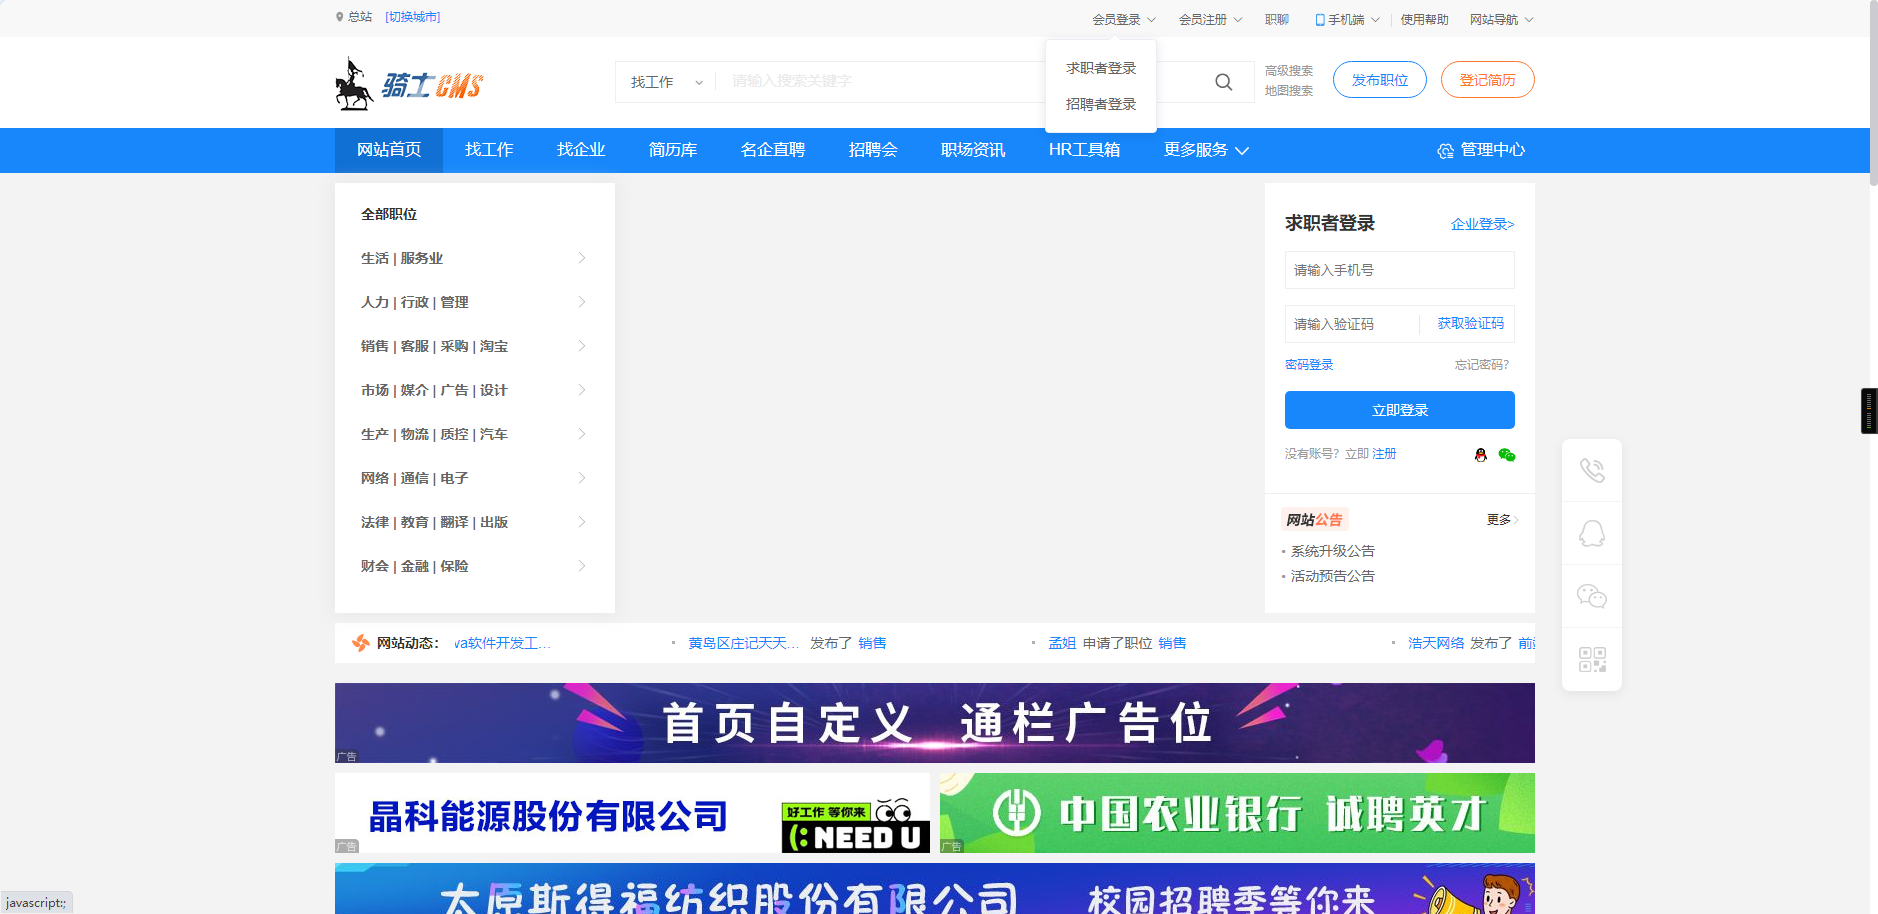Click the 注册 link to register
Image resolution: width=1878 pixels, height=914 pixels.
click(1384, 453)
